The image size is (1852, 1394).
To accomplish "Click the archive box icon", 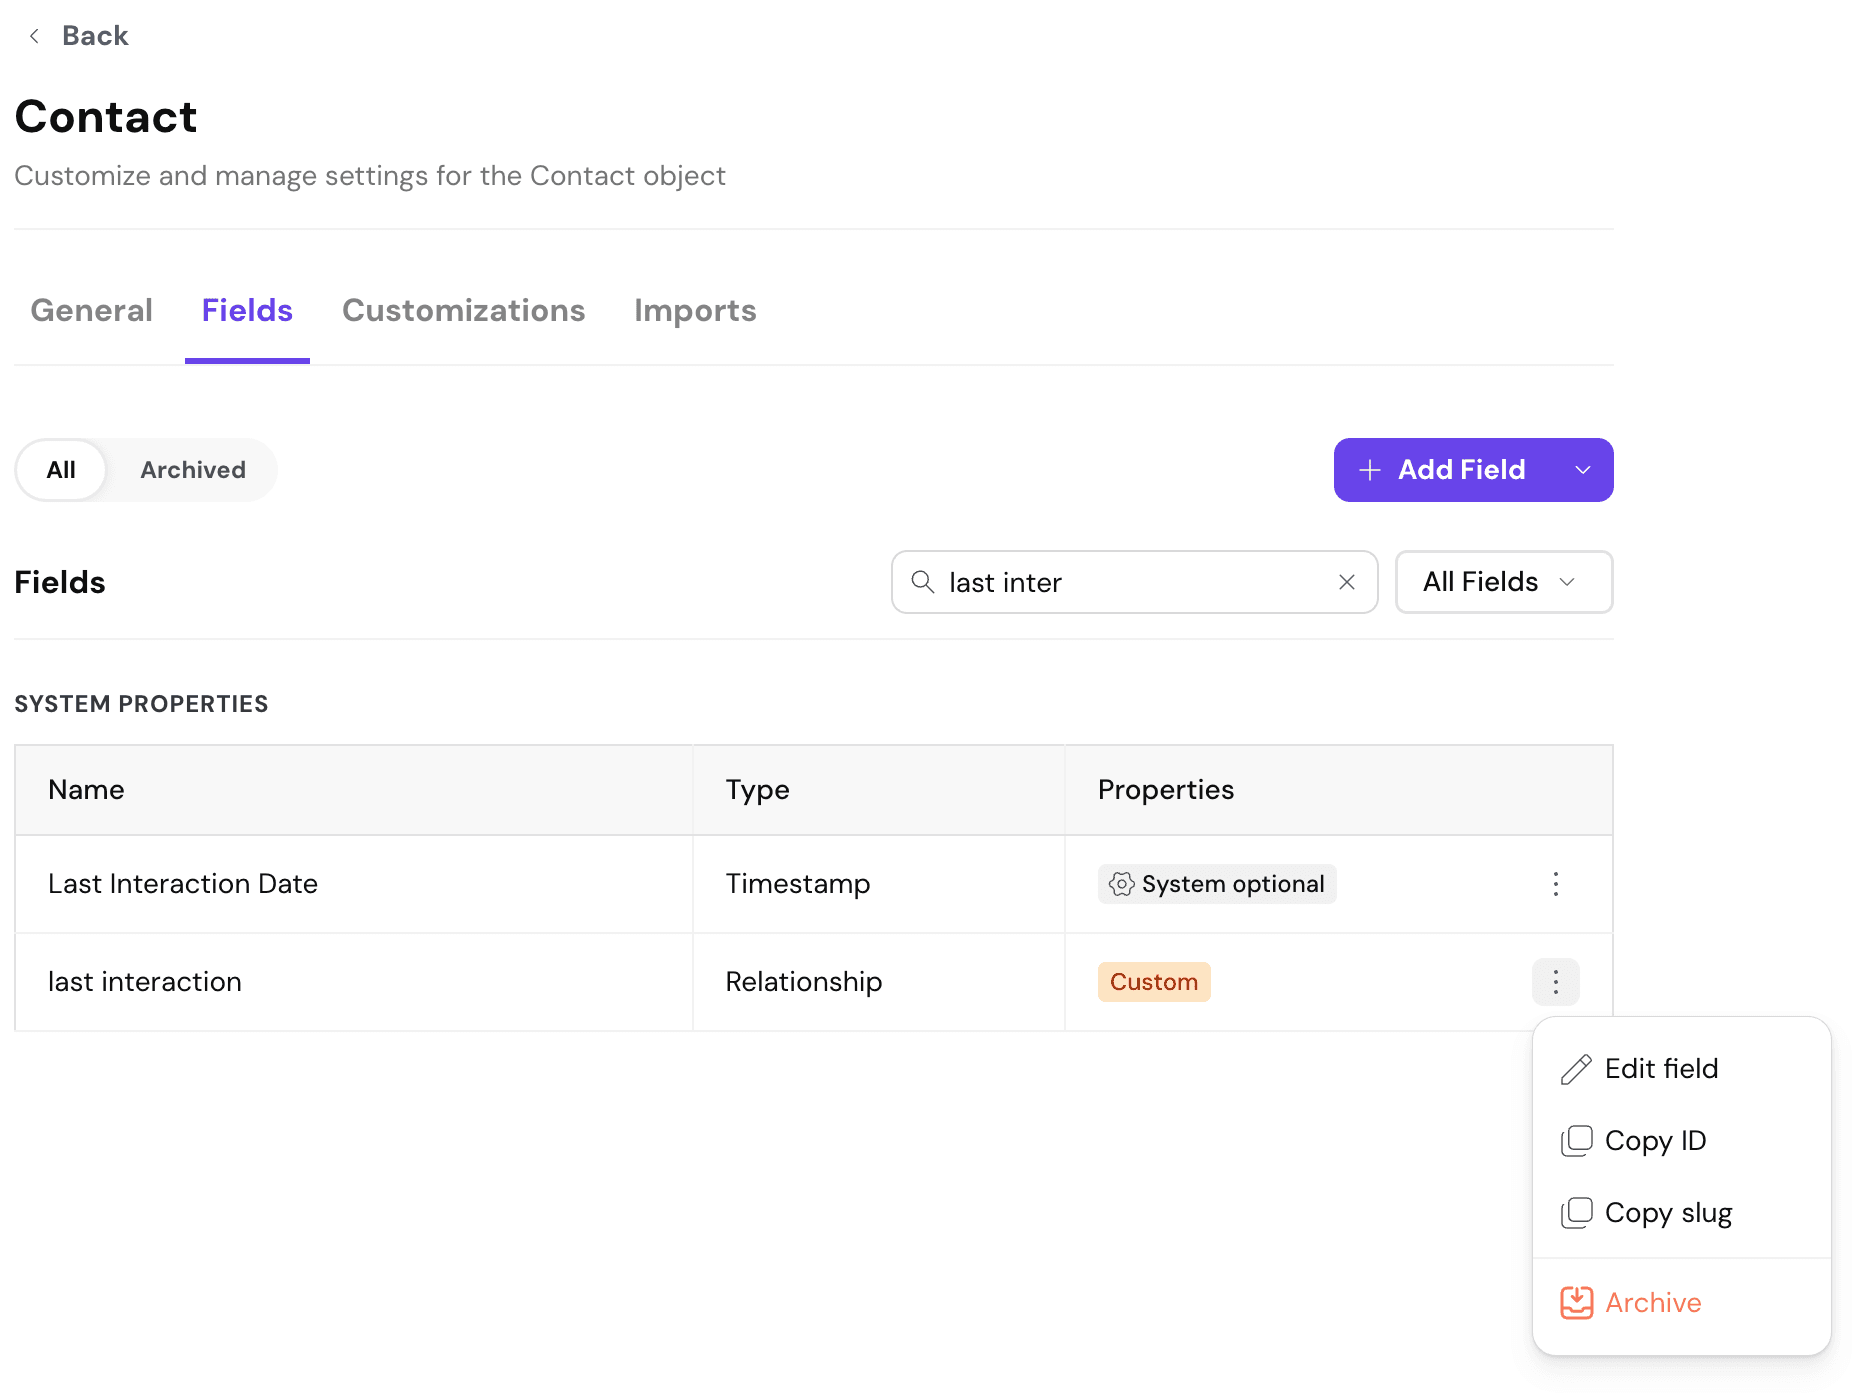I will 1576,1303.
